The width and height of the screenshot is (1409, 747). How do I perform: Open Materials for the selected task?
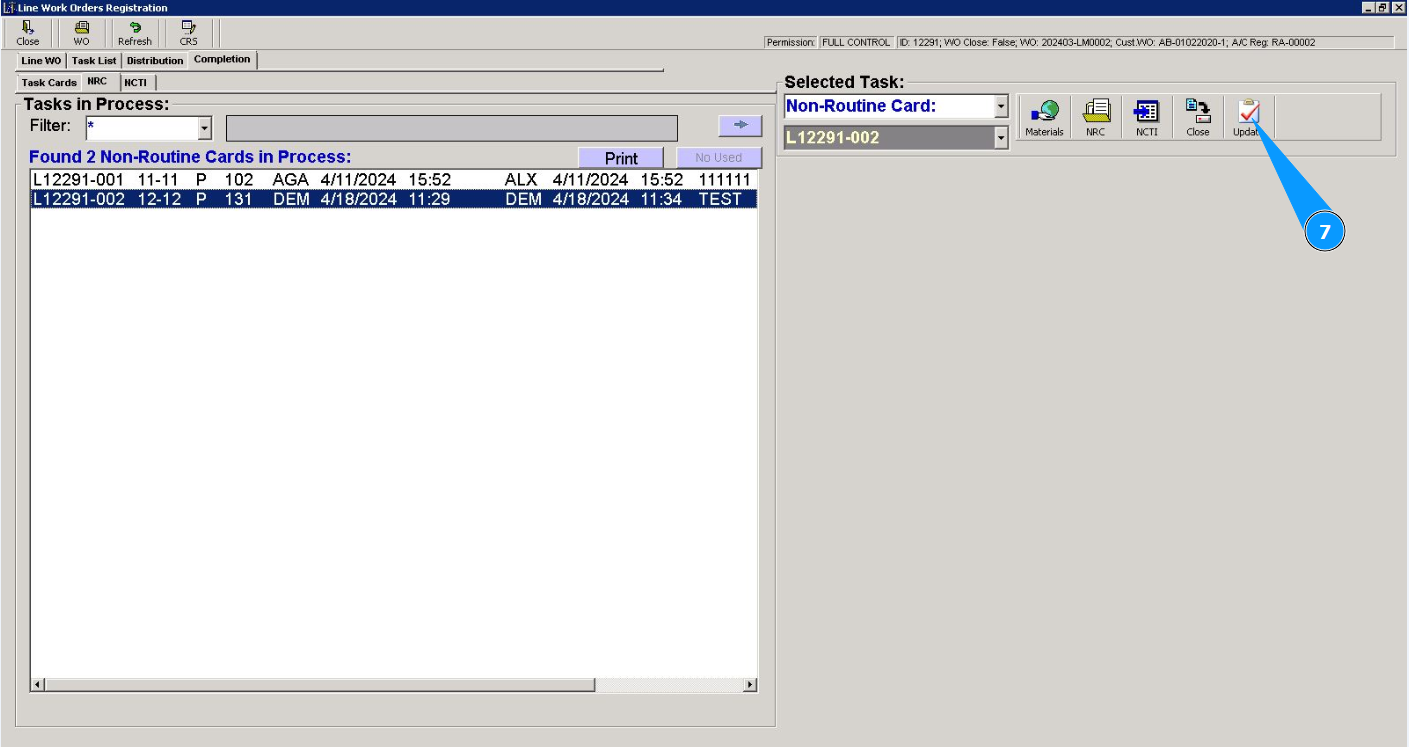1044,118
